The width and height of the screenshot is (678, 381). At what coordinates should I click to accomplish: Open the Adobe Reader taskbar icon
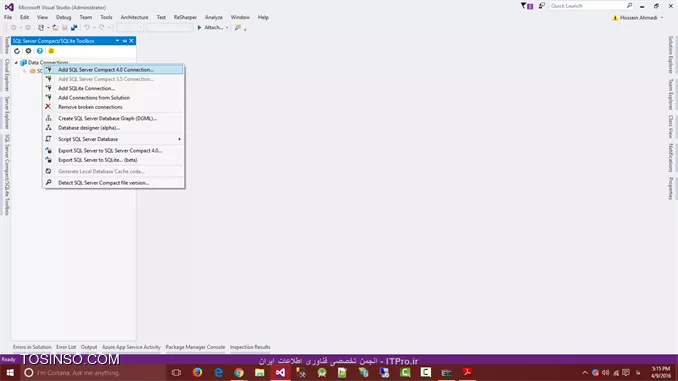pyautogui.click(x=467, y=372)
